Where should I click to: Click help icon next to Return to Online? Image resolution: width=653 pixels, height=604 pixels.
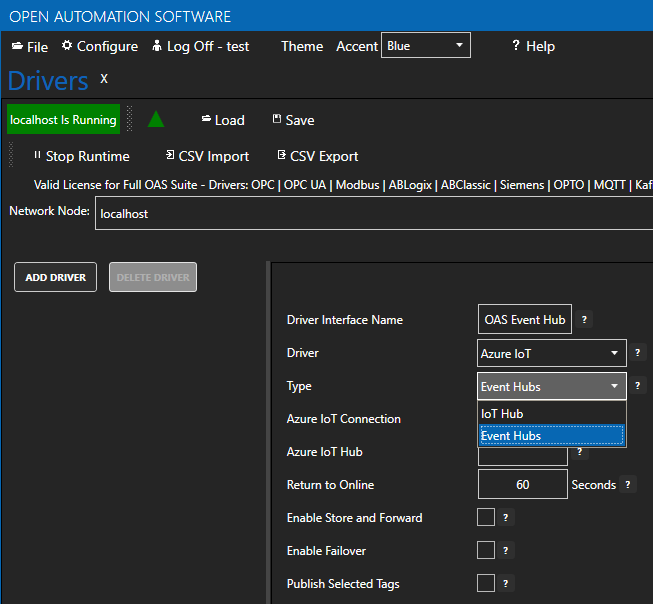tap(628, 485)
